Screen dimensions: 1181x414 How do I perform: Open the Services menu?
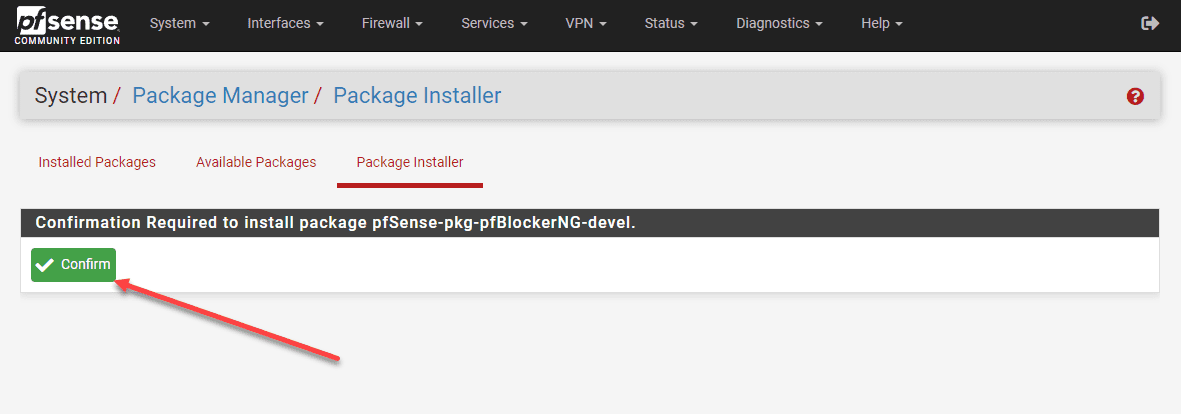[x=494, y=24]
